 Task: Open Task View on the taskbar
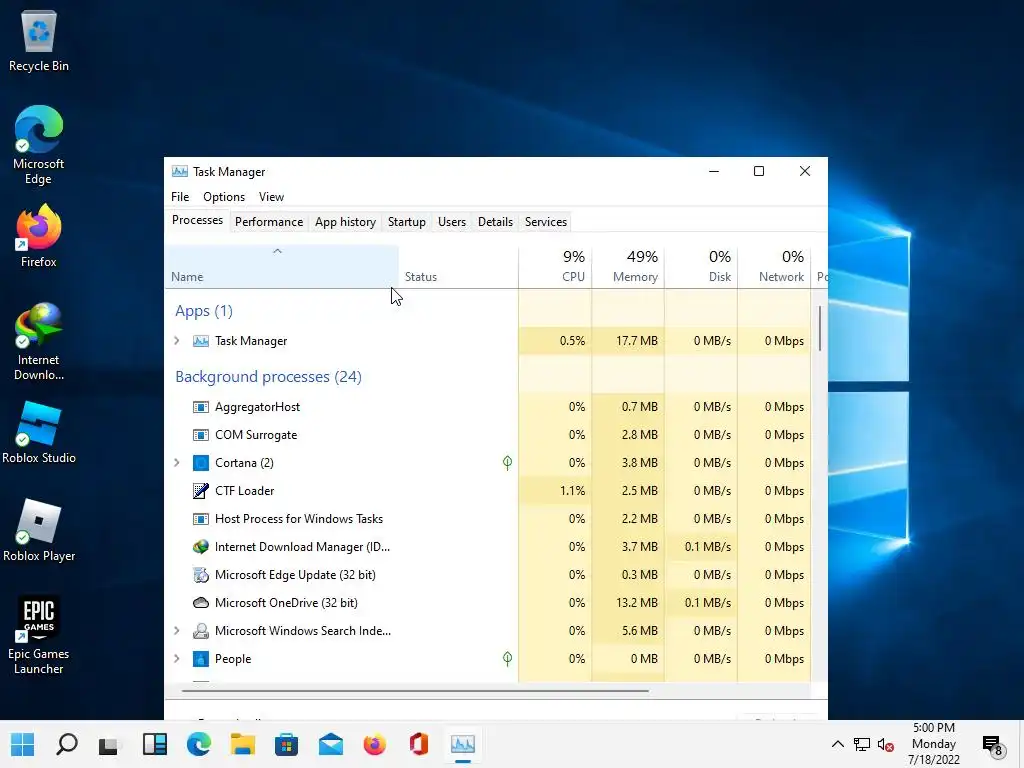tap(108, 744)
